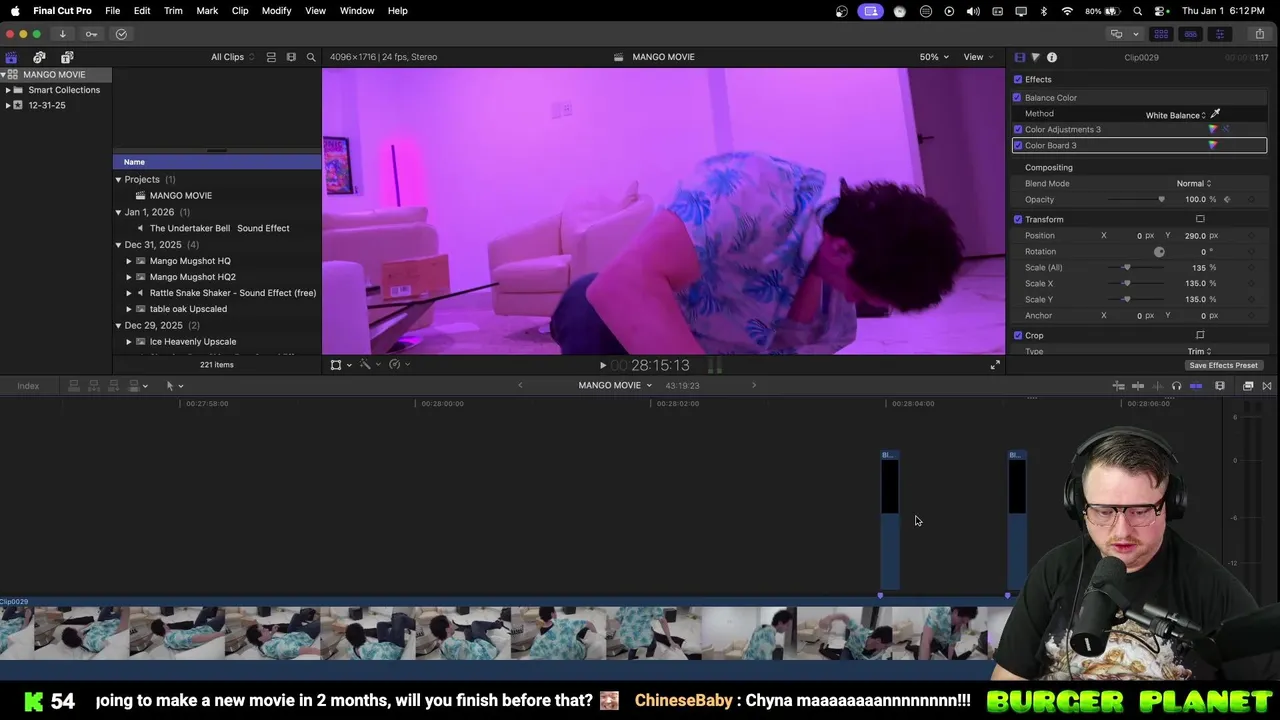Open the viewer 50% zoom dropdown
This screenshot has height=720, width=1280.
pos(934,57)
